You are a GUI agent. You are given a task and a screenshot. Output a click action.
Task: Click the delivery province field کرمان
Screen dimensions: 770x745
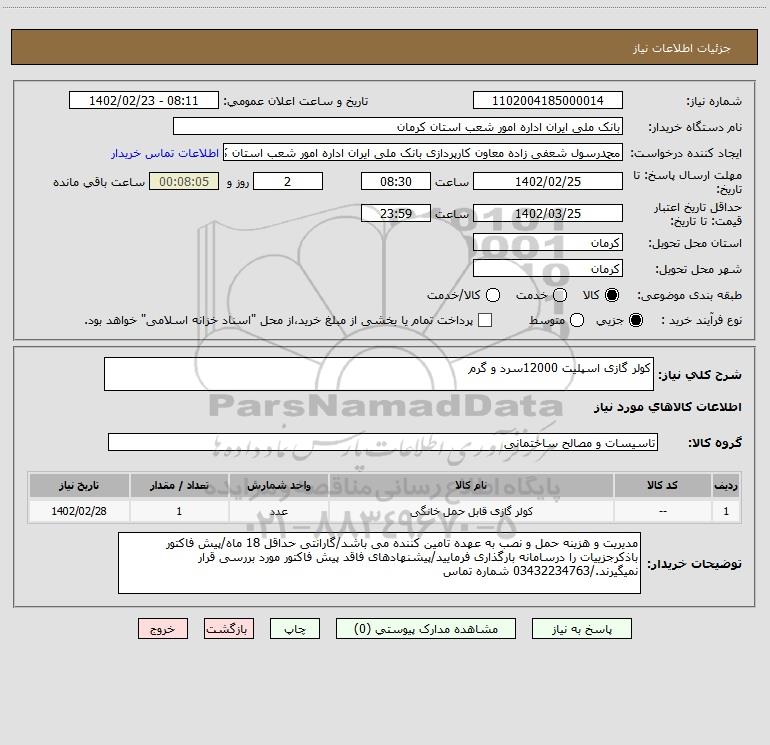pos(548,243)
